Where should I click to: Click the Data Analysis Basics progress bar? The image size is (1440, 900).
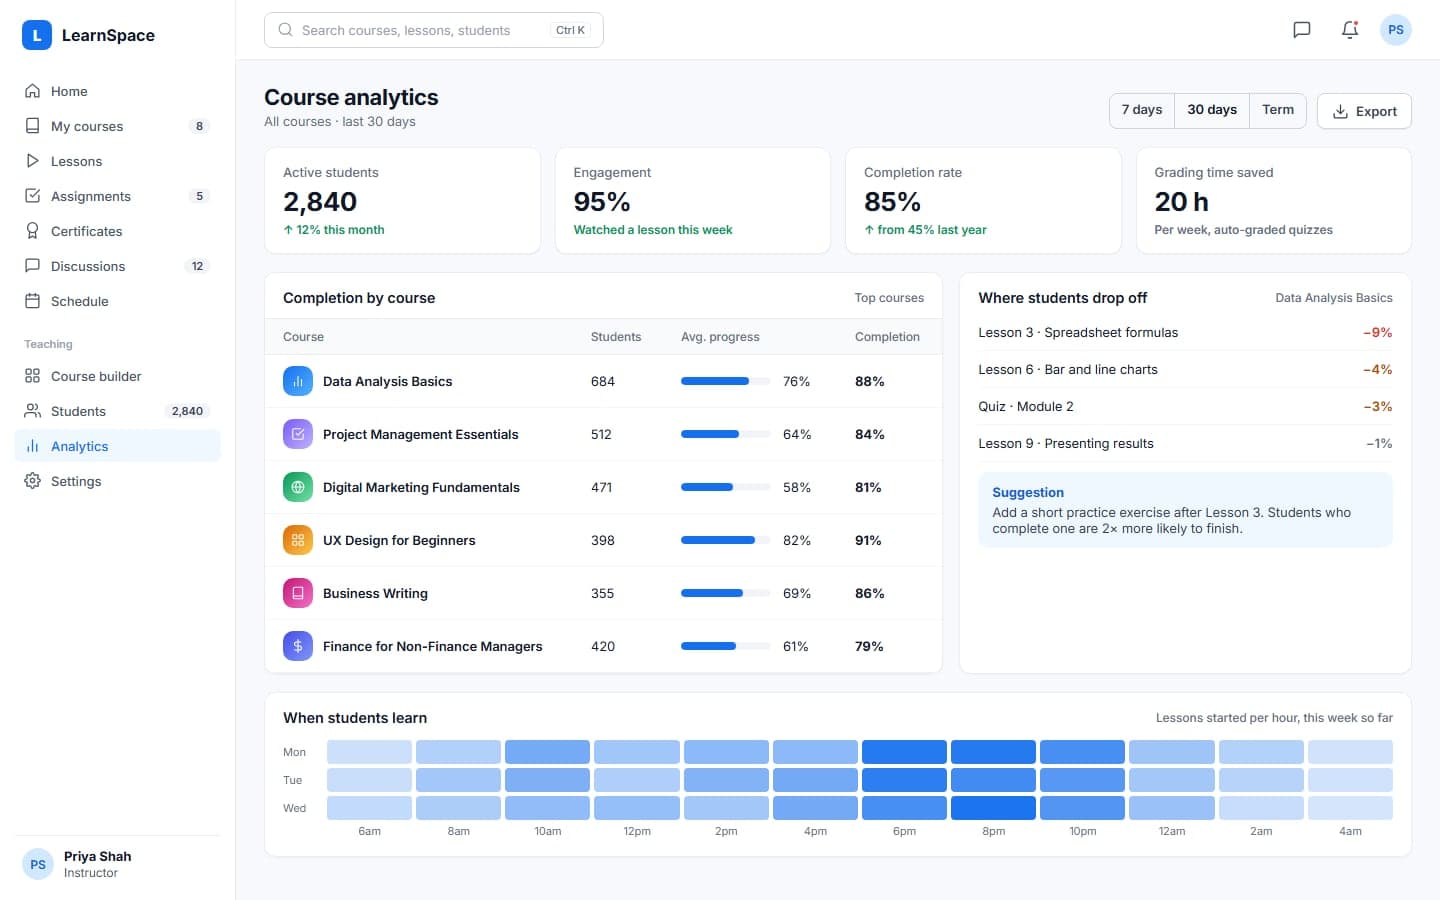(x=725, y=381)
